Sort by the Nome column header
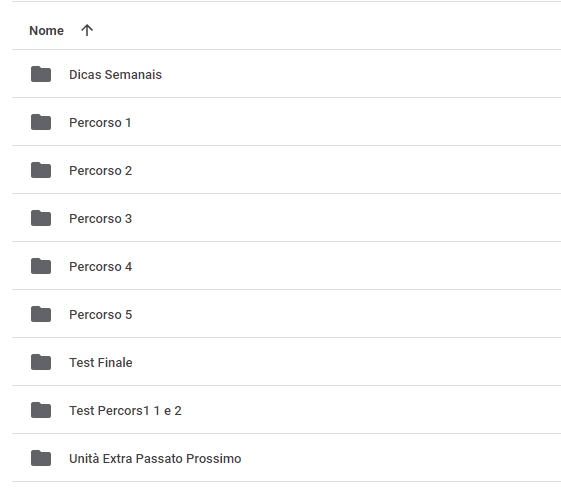This screenshot has height=501, width=561. [x=47, y=31]
